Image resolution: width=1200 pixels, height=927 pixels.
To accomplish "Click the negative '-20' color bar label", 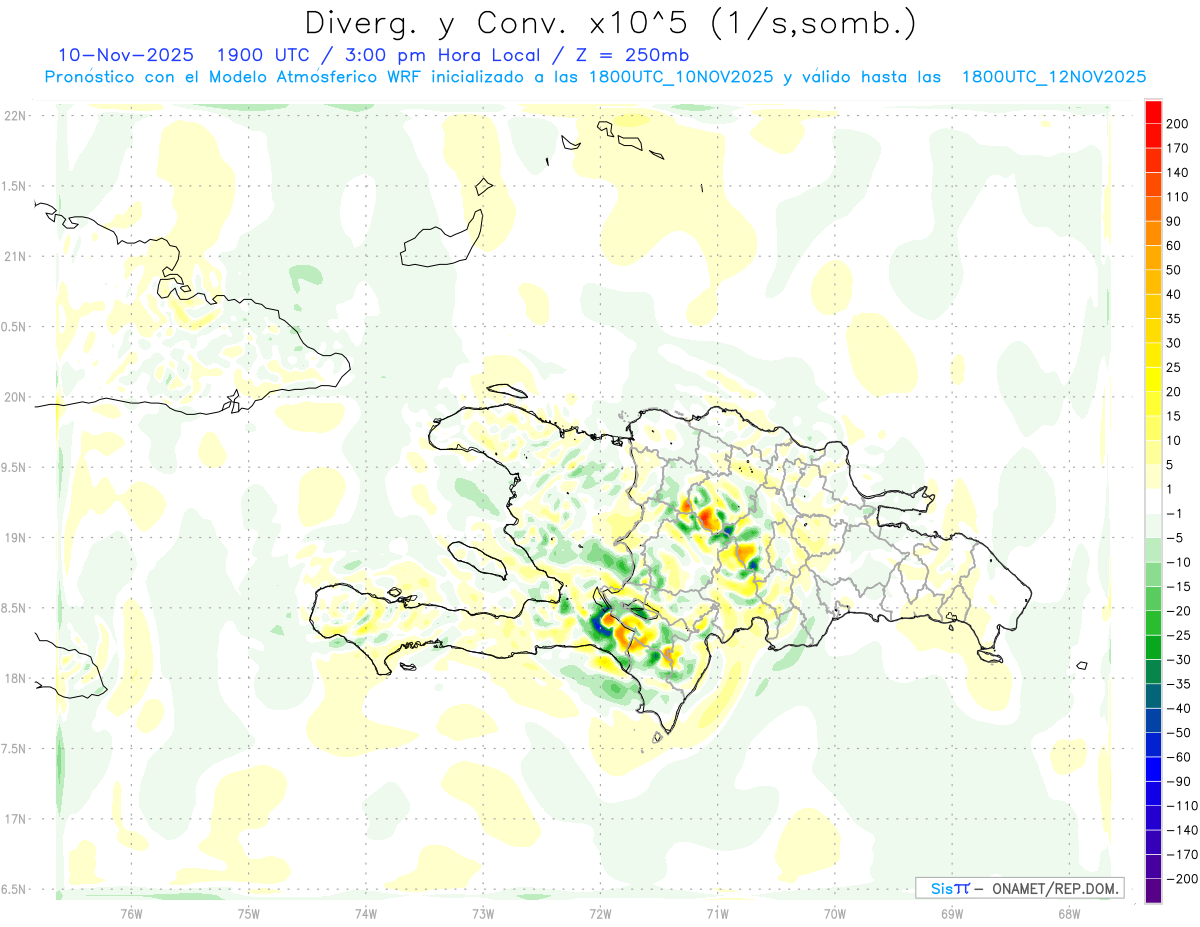I will click(1178, 611).
